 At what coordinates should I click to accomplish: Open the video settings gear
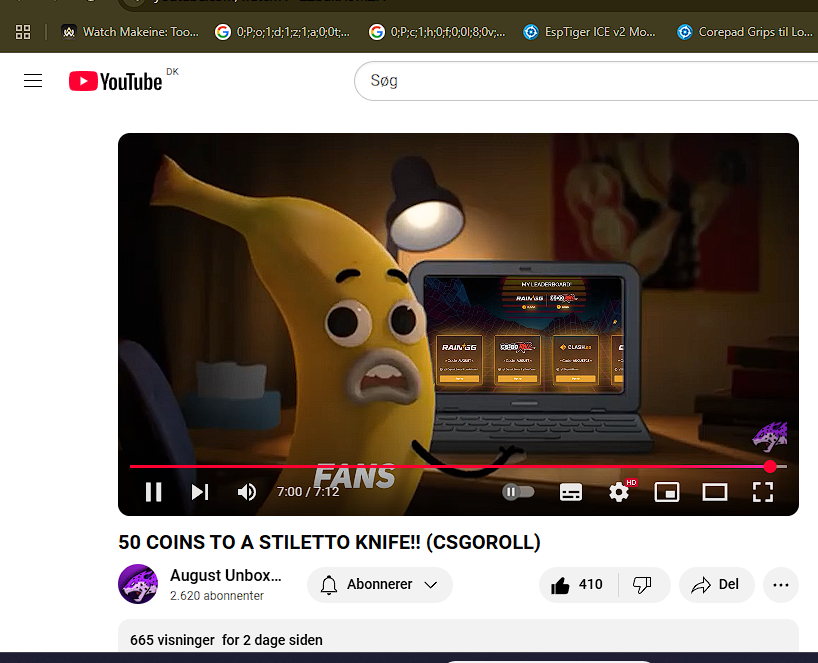[619, 491]
